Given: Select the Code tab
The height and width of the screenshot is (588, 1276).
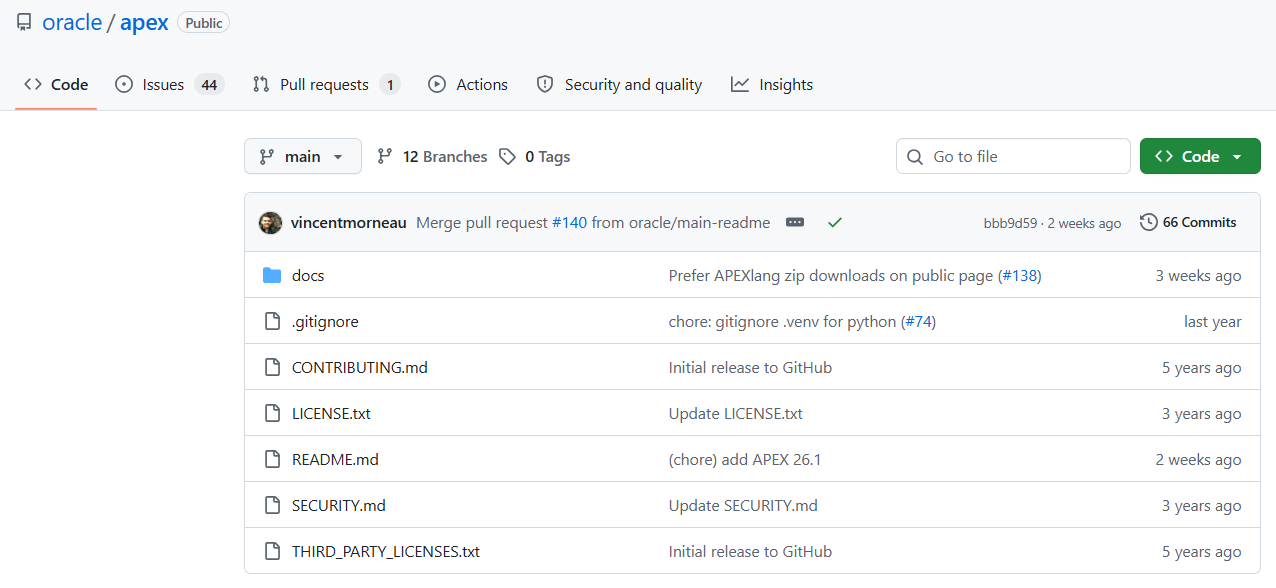Looking at the screenshot, I should click(56, 85).
